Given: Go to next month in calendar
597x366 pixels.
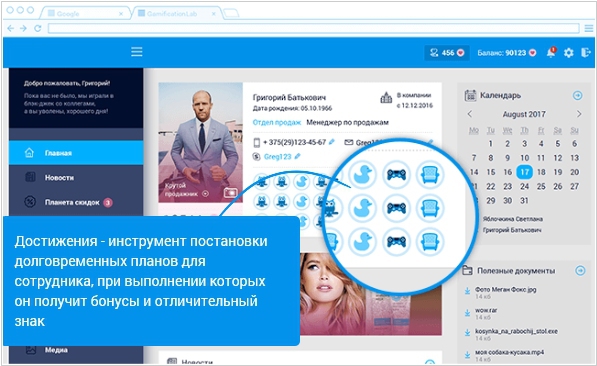Looking at the screenshot, I should pos(579,113).
